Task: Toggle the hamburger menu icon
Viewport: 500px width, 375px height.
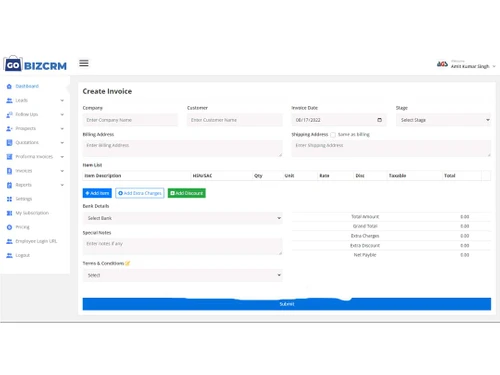Action: click(84, 63)
